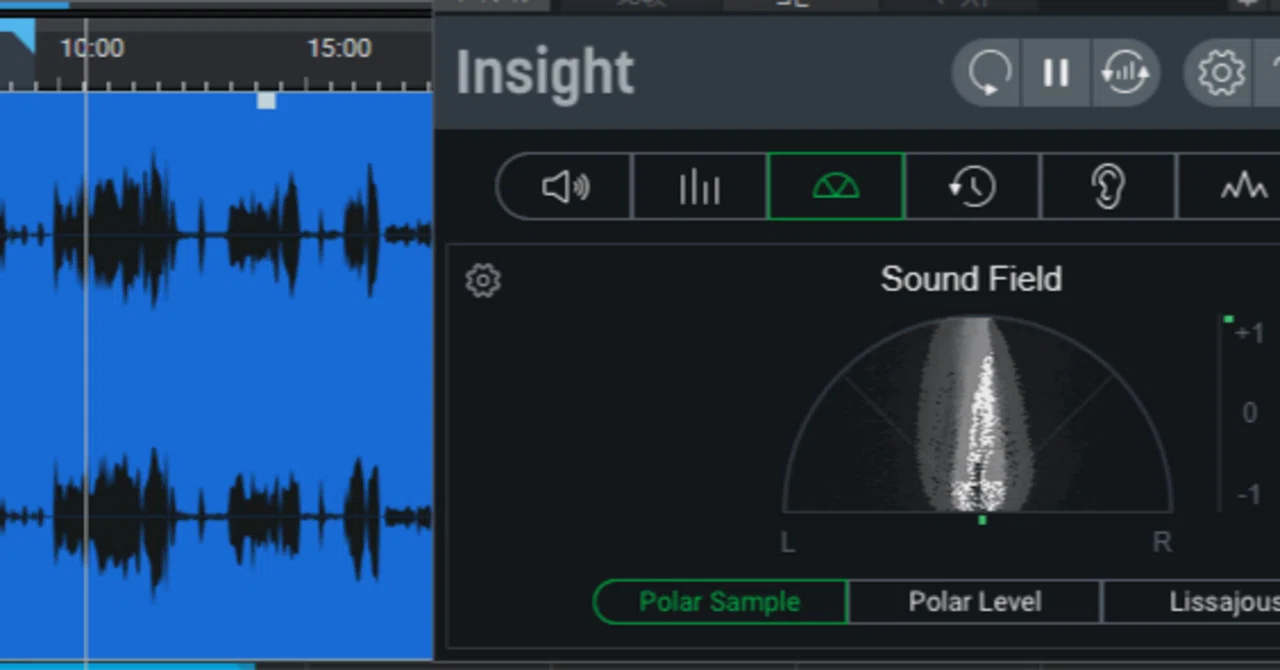Click the polar sample vectorscope display

978,414
